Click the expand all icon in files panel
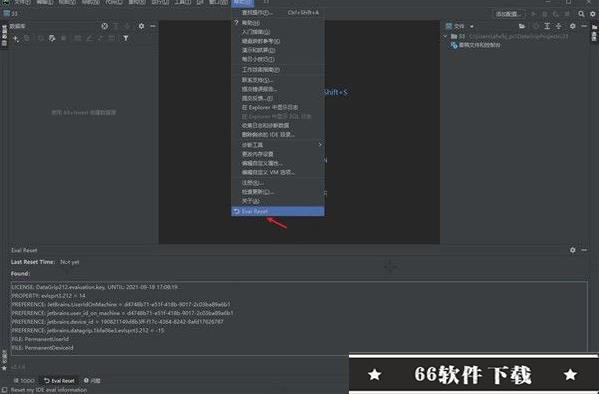The width and height of the screenshot is (599, 394). (547, 26)
